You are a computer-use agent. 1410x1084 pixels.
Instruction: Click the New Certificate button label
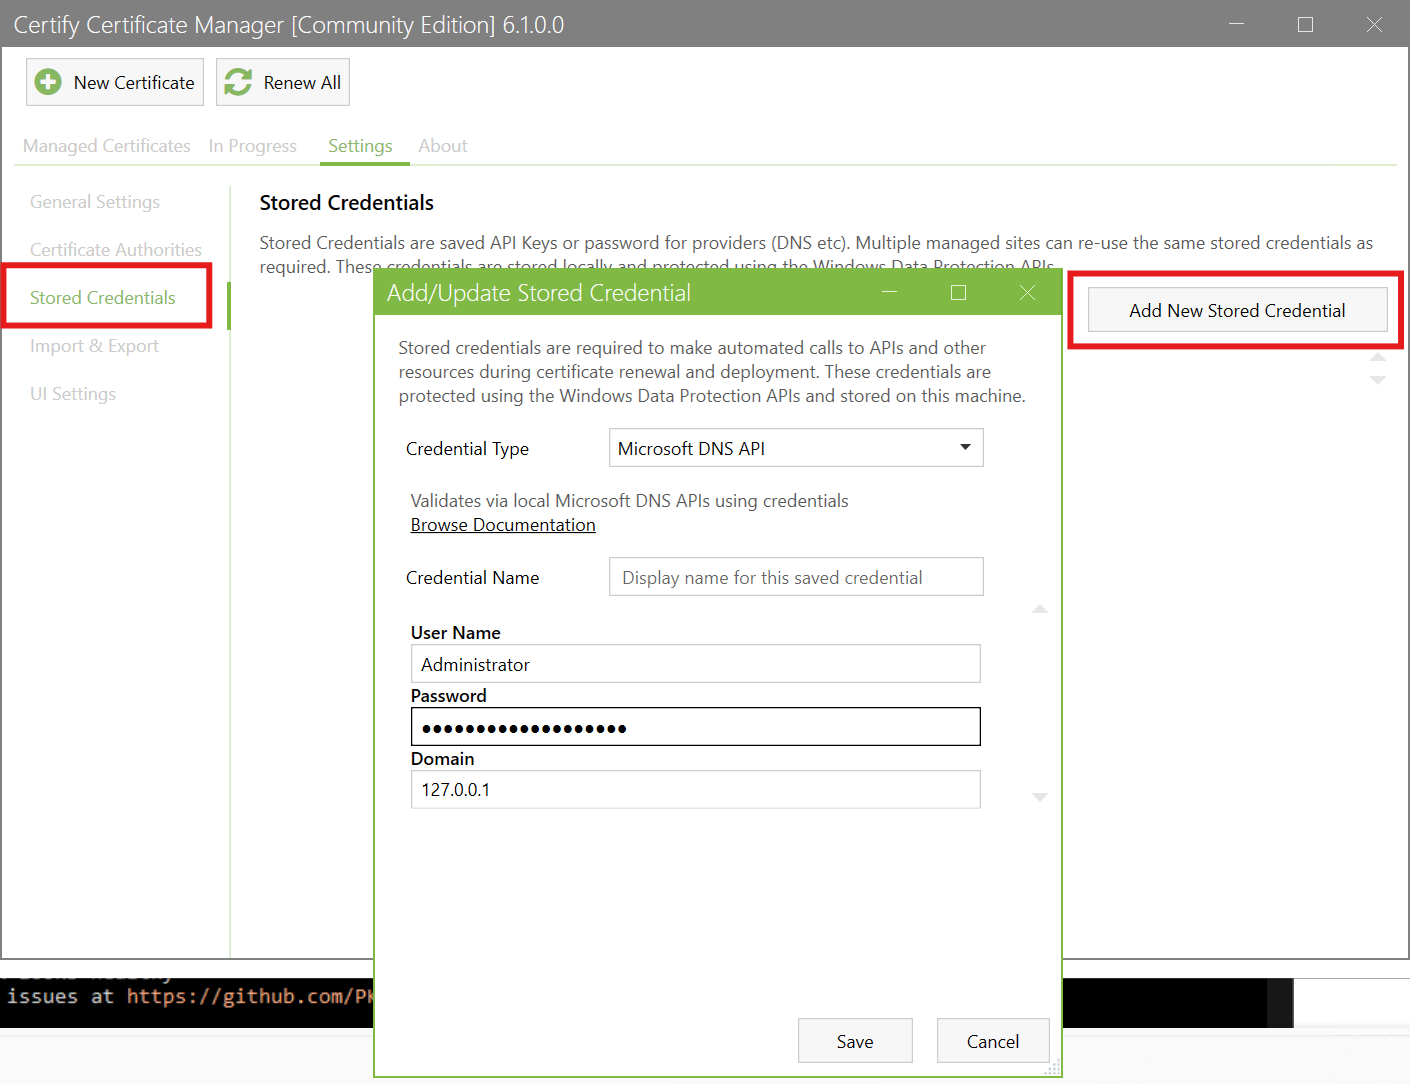(x=134, y=83)
